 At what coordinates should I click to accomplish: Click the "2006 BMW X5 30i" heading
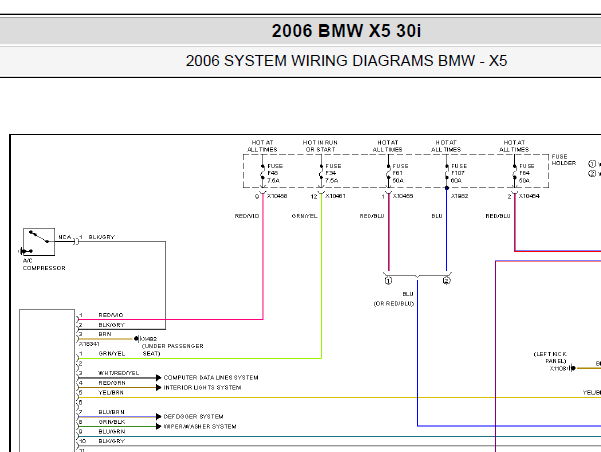point(346,31)
